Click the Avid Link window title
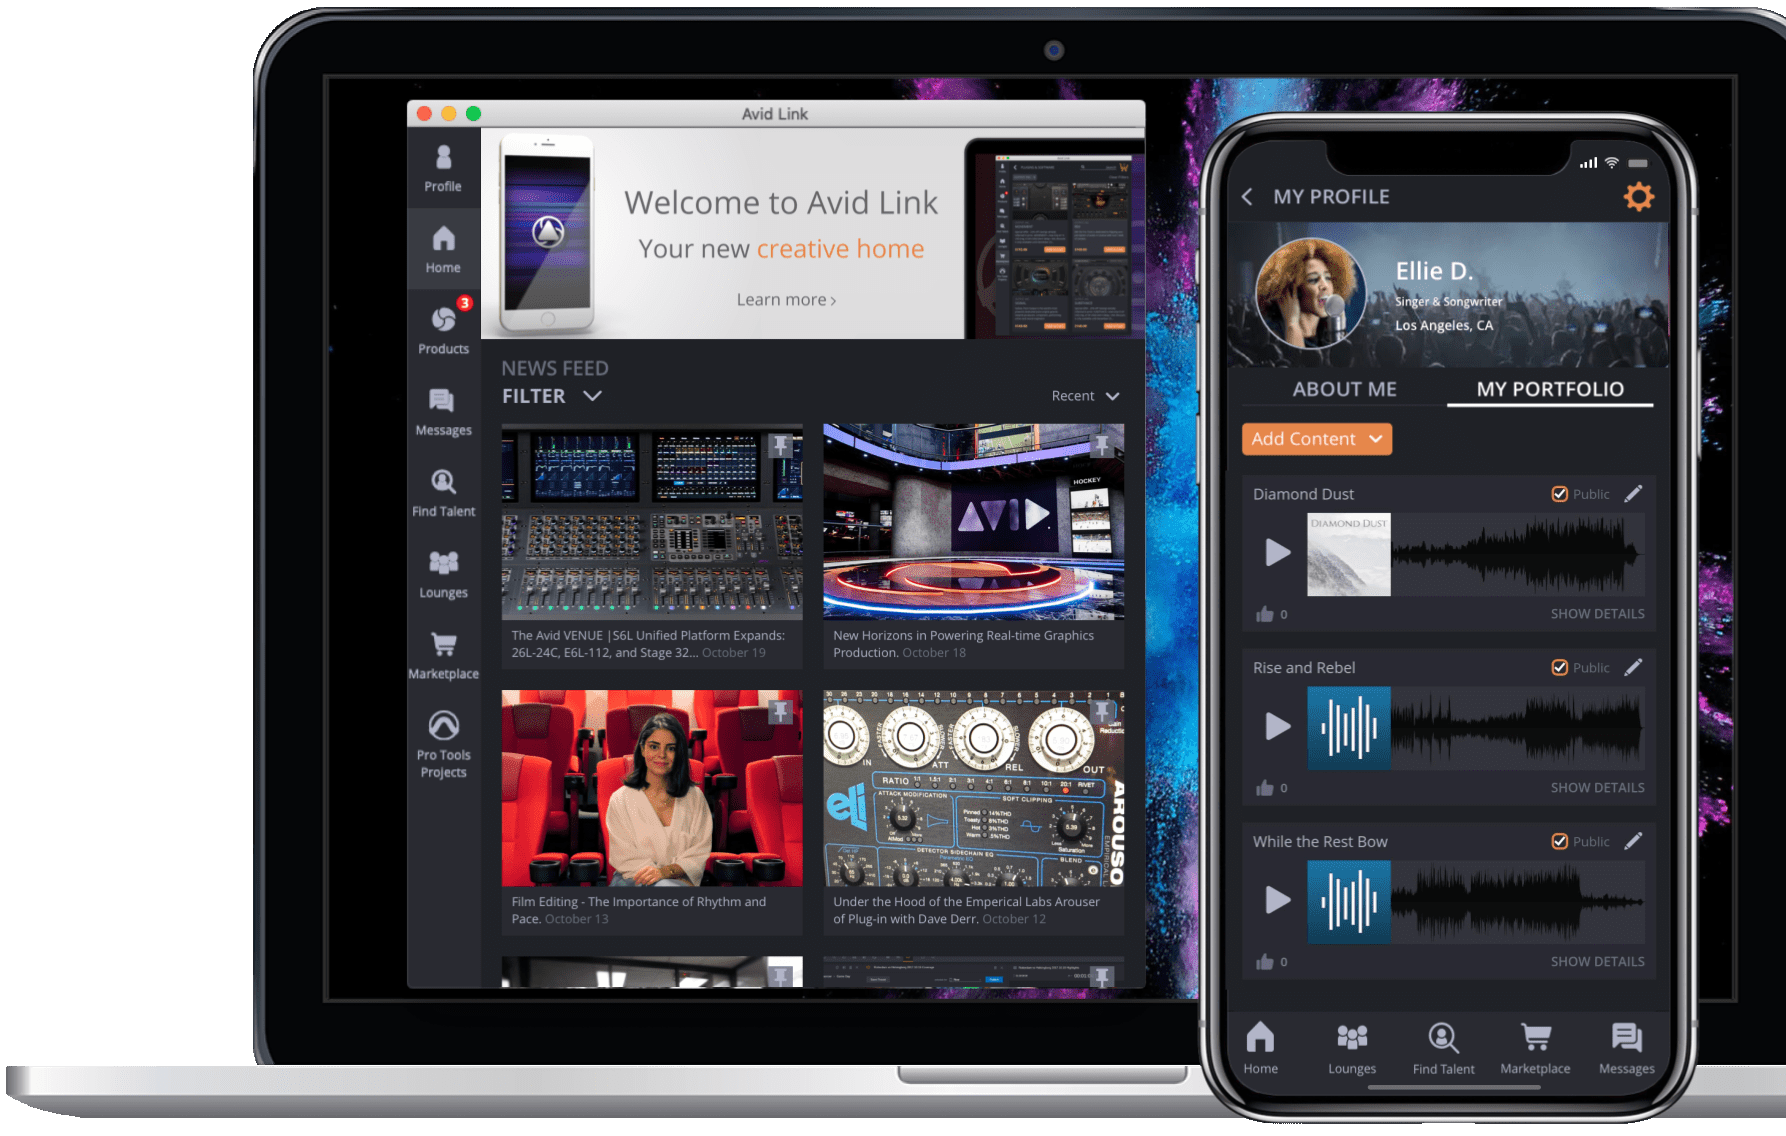 point(775,114)
